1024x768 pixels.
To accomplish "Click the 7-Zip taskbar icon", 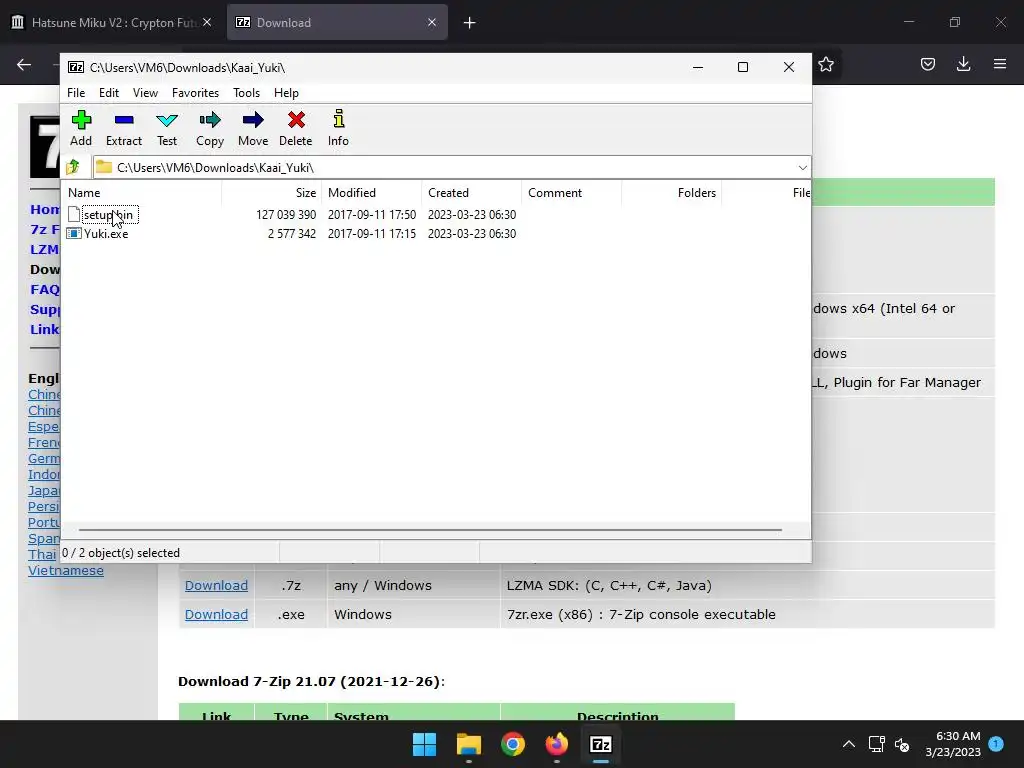I will [x=600, y=744].
